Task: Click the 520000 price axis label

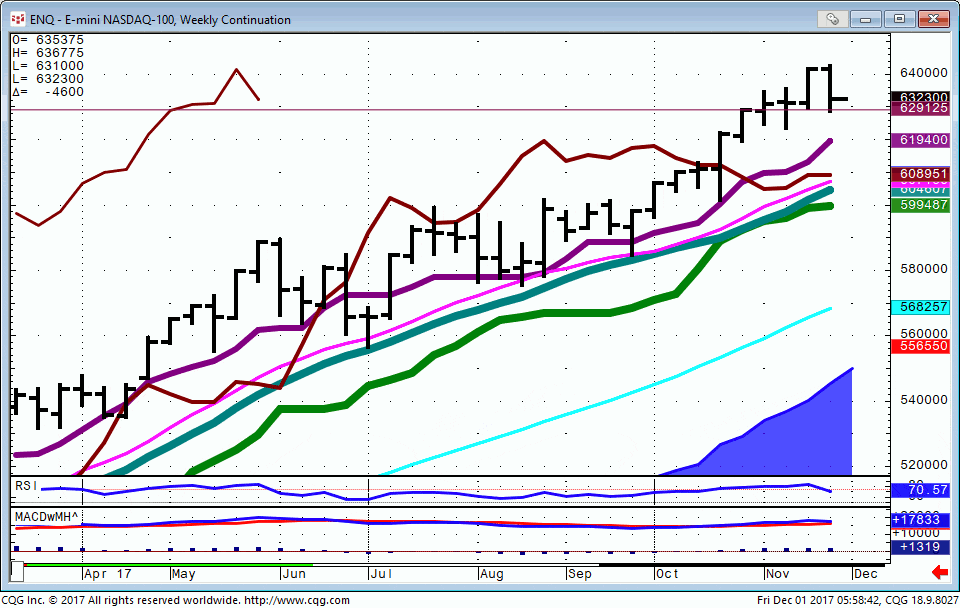Action: click(924, 465)
